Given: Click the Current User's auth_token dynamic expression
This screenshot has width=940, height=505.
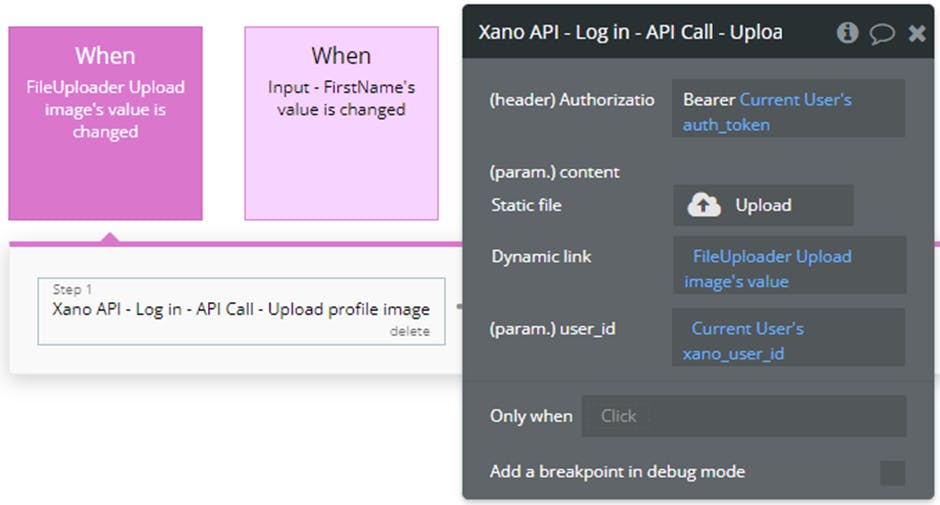Looking at the screenshot, I should [767, 112].
